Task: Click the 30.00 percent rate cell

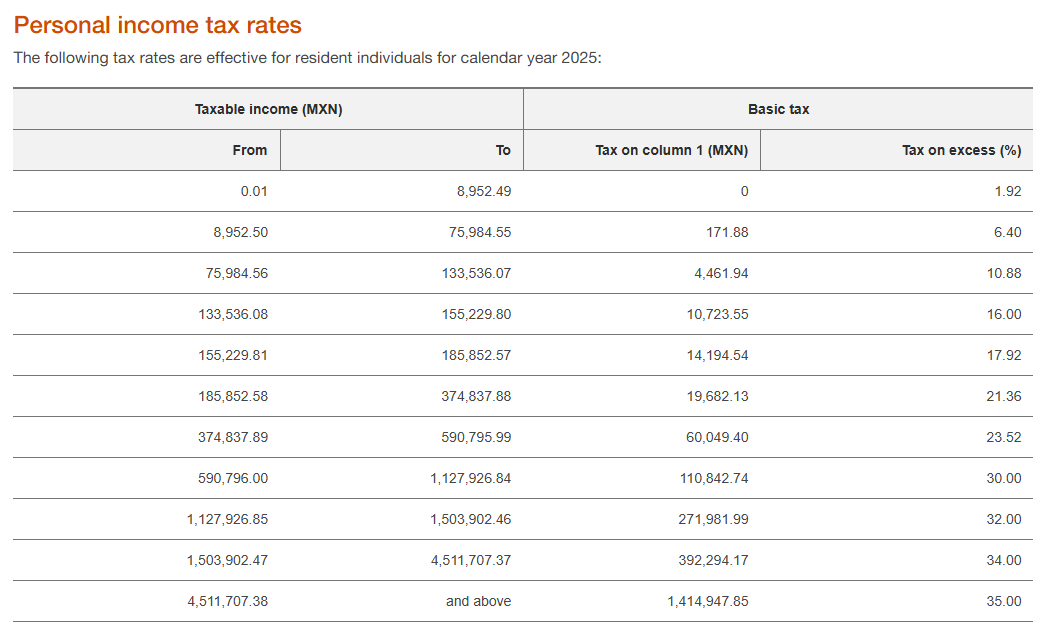Action: (1004, 478)
